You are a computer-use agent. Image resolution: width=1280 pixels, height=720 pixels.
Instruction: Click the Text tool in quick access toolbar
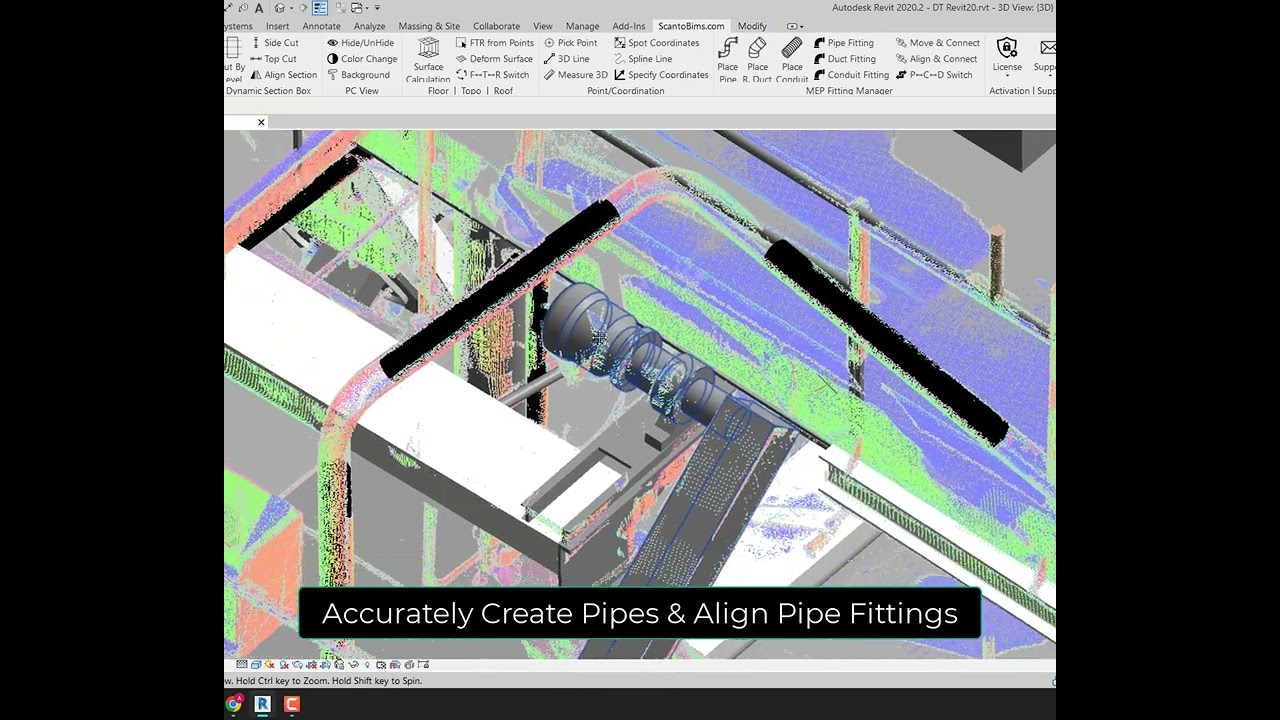coord(259,8)
